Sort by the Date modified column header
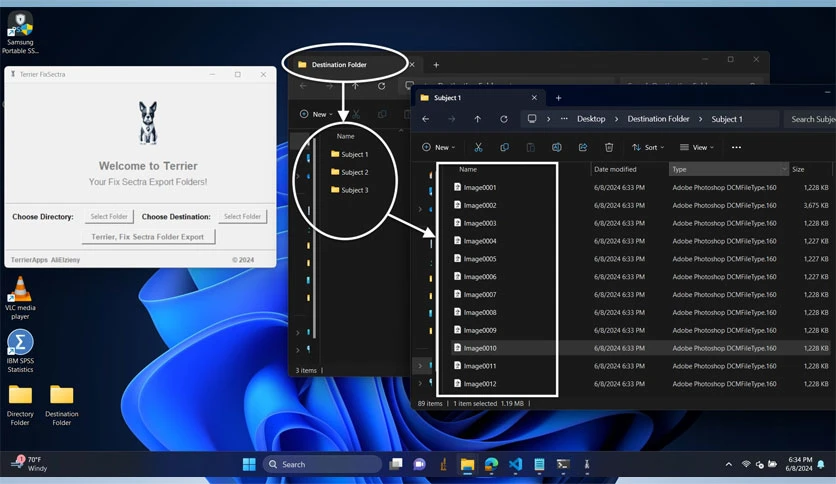836x484 pixels. [615, 169]
